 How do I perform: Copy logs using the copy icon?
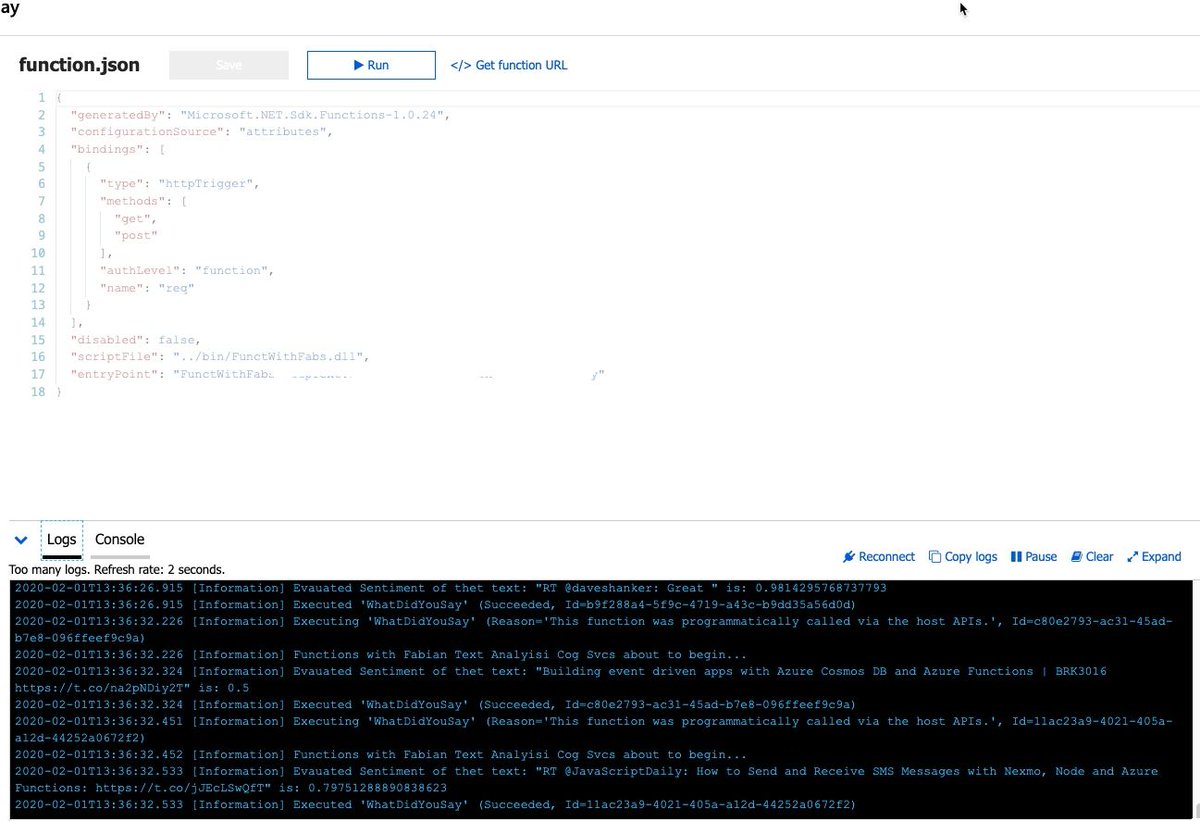click(937, 556)
